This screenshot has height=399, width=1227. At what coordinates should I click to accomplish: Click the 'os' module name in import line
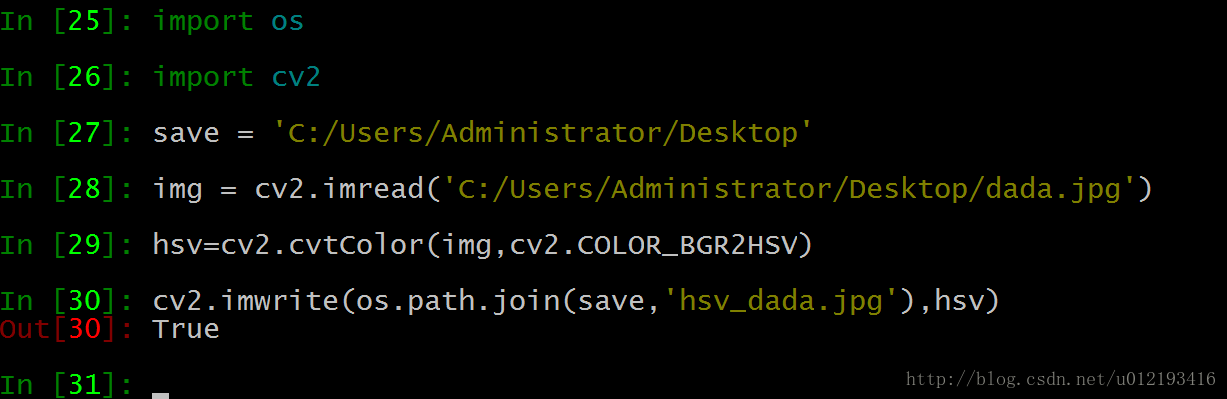287,21
